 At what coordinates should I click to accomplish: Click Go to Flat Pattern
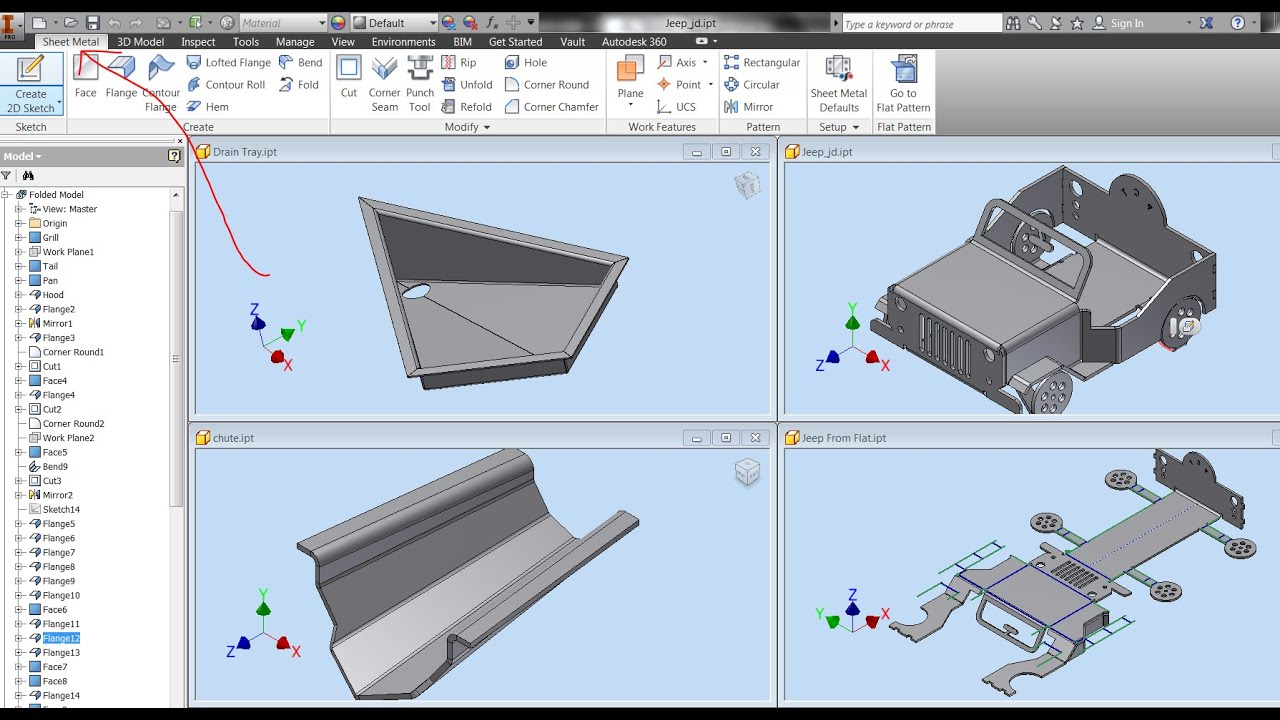(904, 84)
